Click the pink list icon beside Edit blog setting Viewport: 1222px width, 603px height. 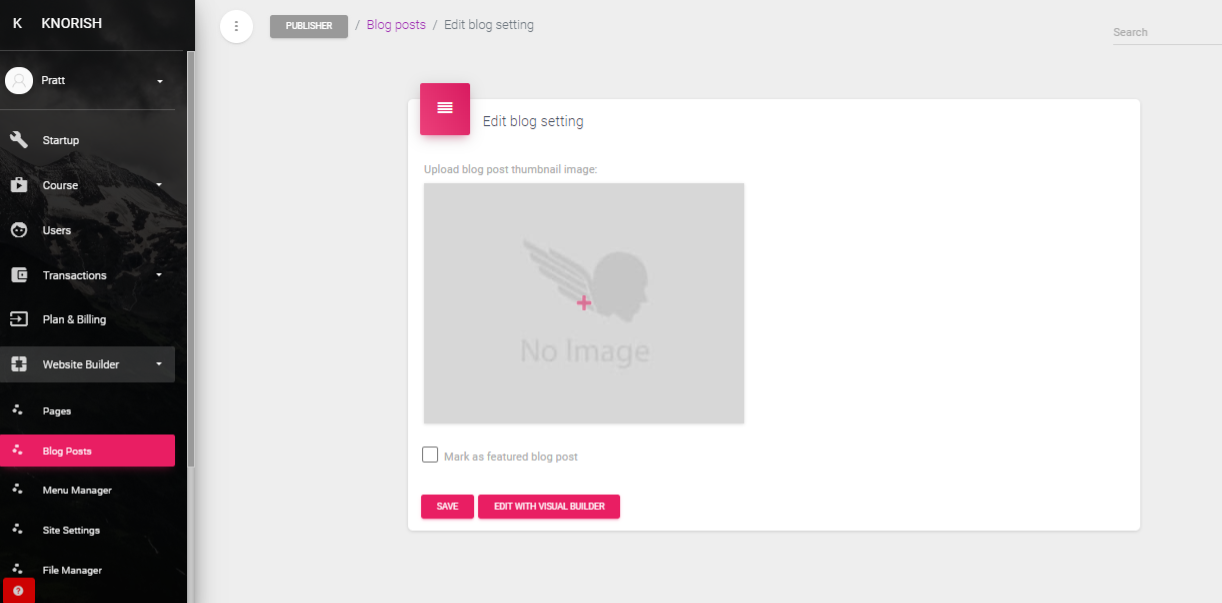(445, 108)
